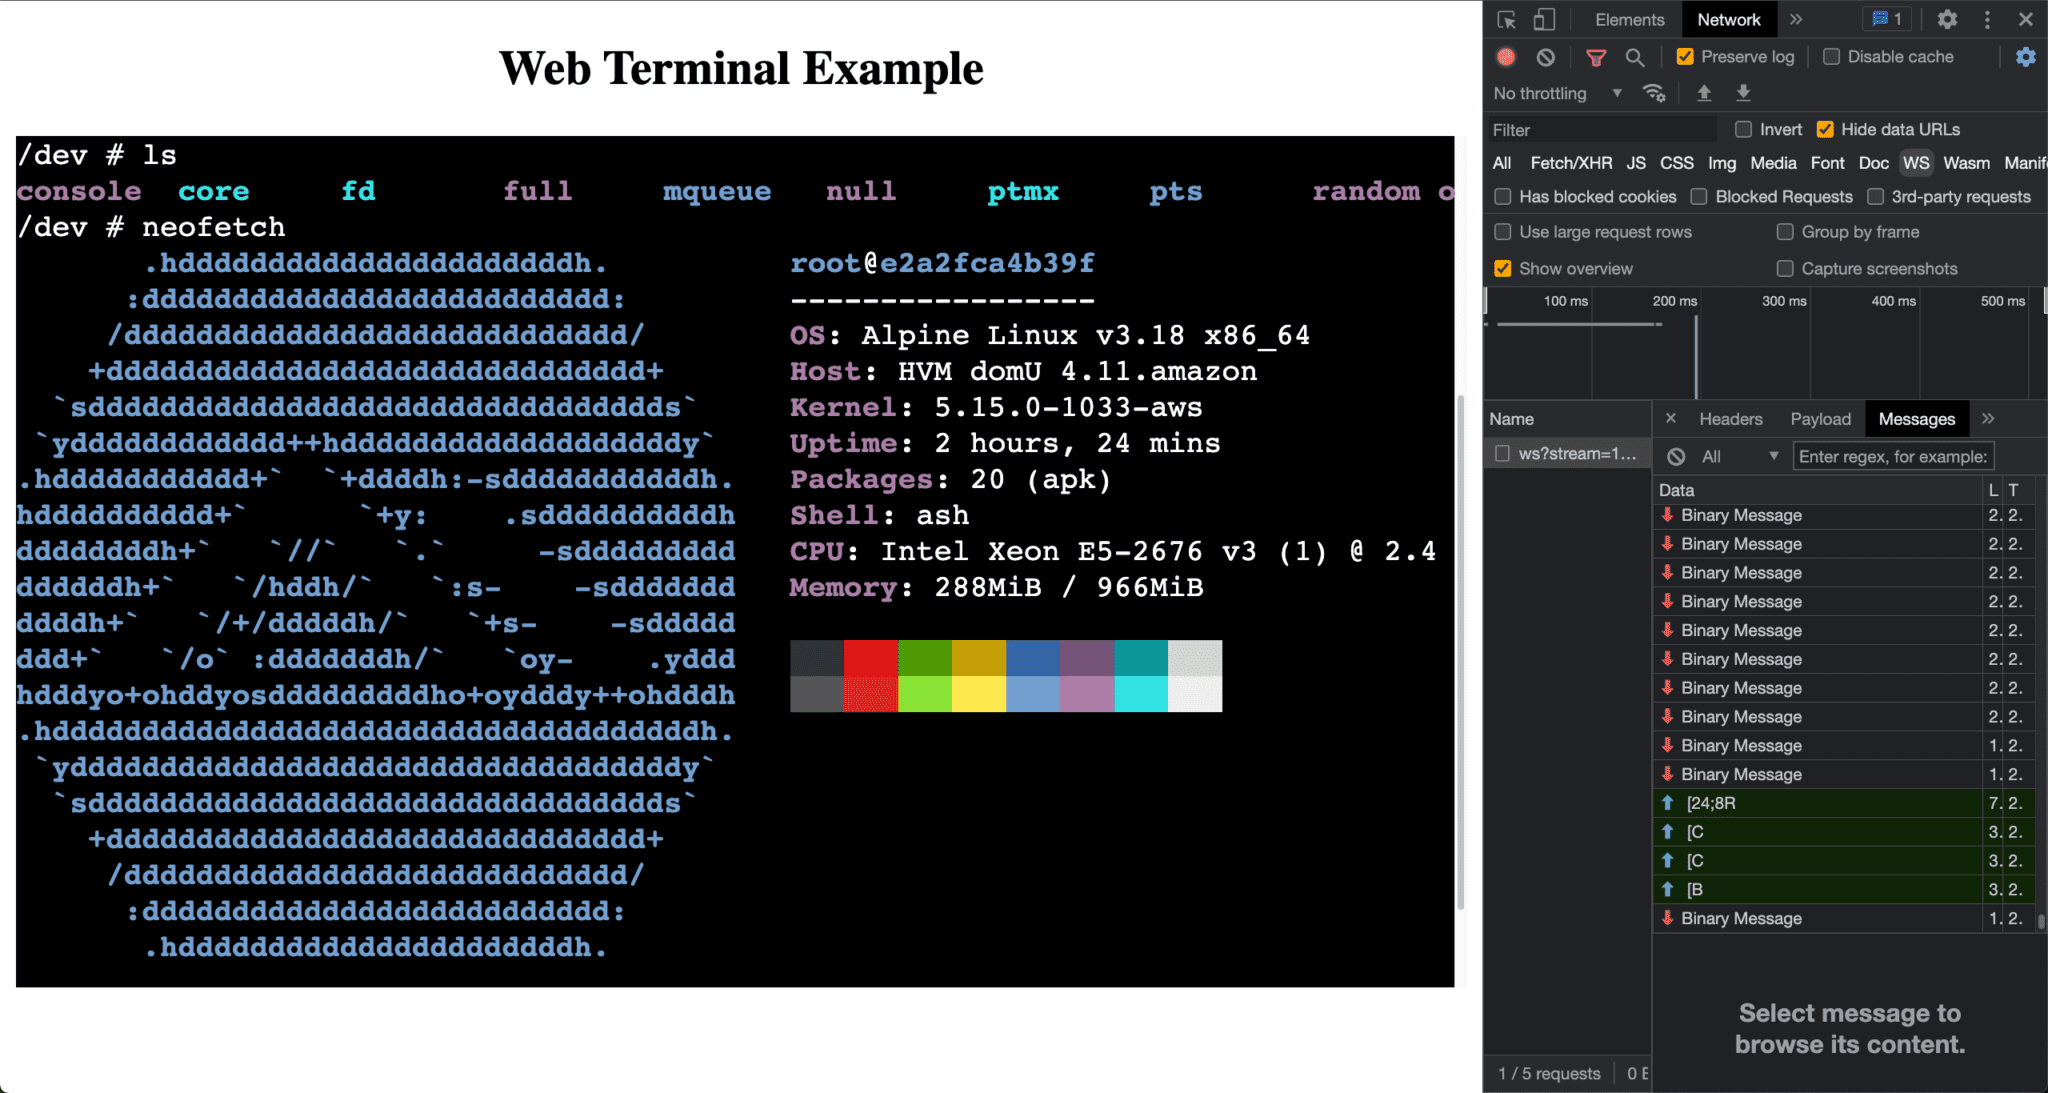Screen dimensions: 2048x1093
Task: Open the network request search
Action: (x=1636, y=57)
